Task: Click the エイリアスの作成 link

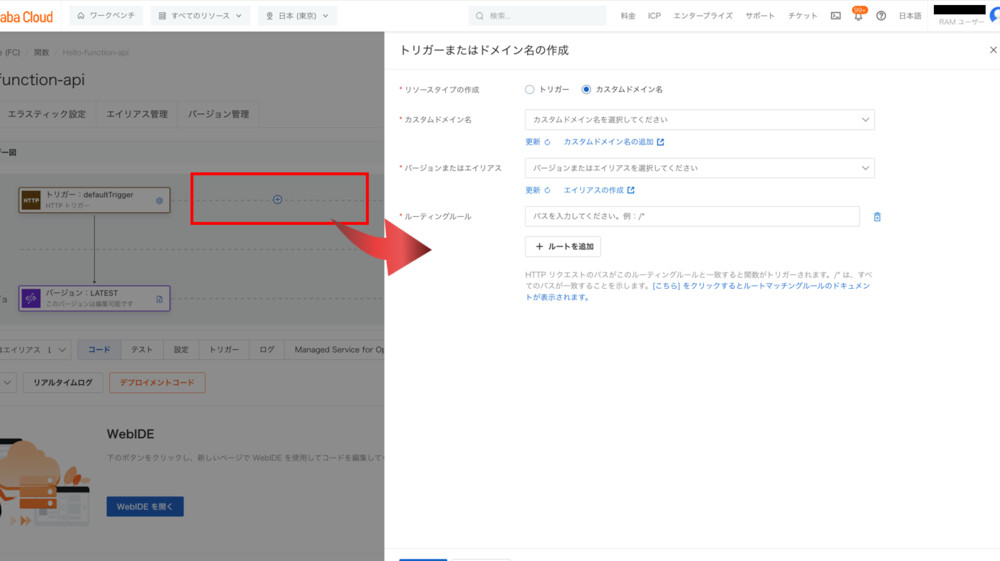Action: (x=598, y=190)
